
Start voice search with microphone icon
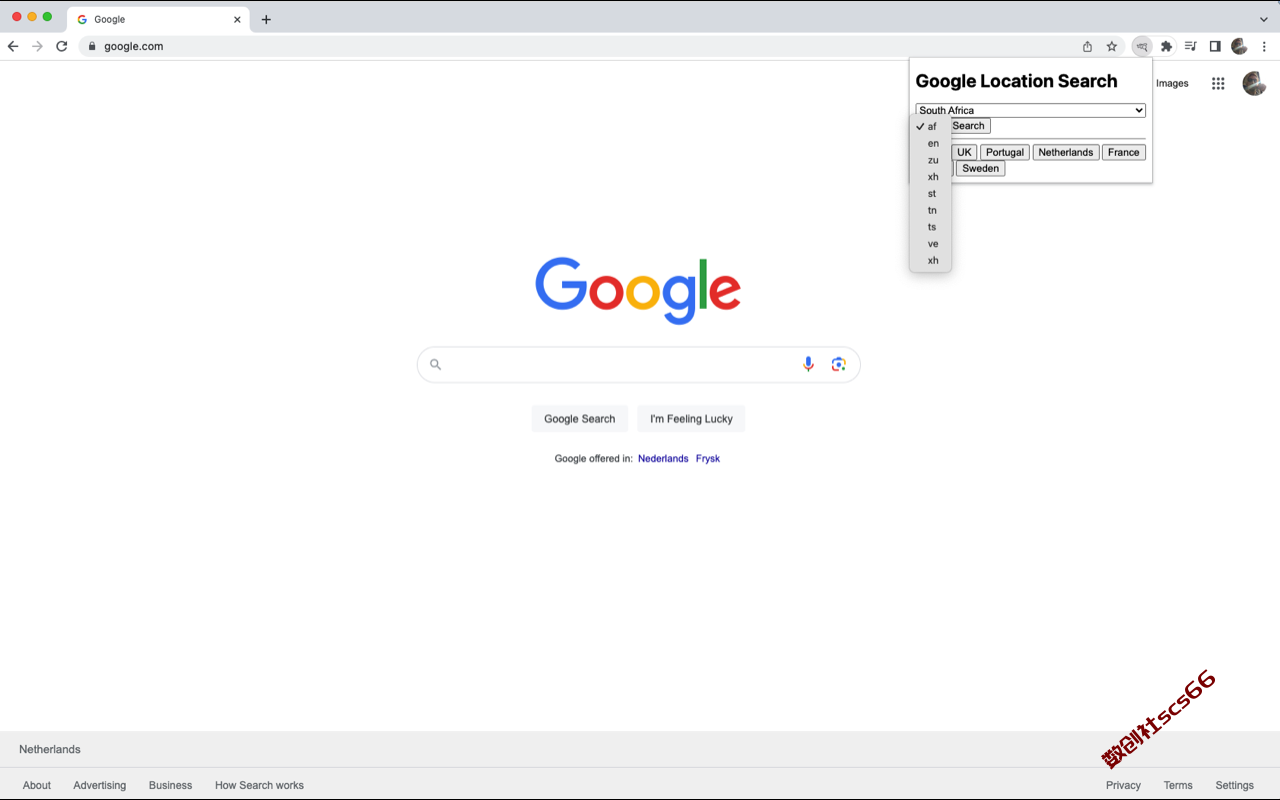click(808, 364)
